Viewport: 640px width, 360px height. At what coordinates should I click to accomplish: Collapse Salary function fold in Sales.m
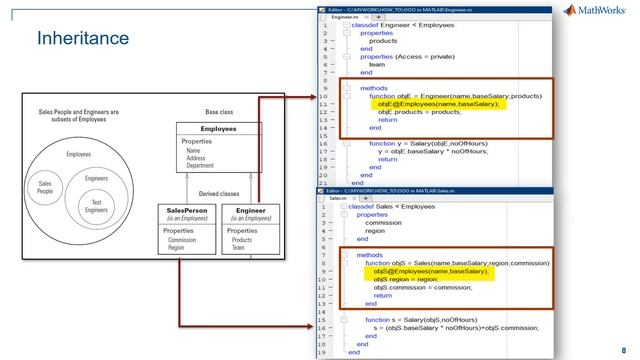(x=344, y=320)
